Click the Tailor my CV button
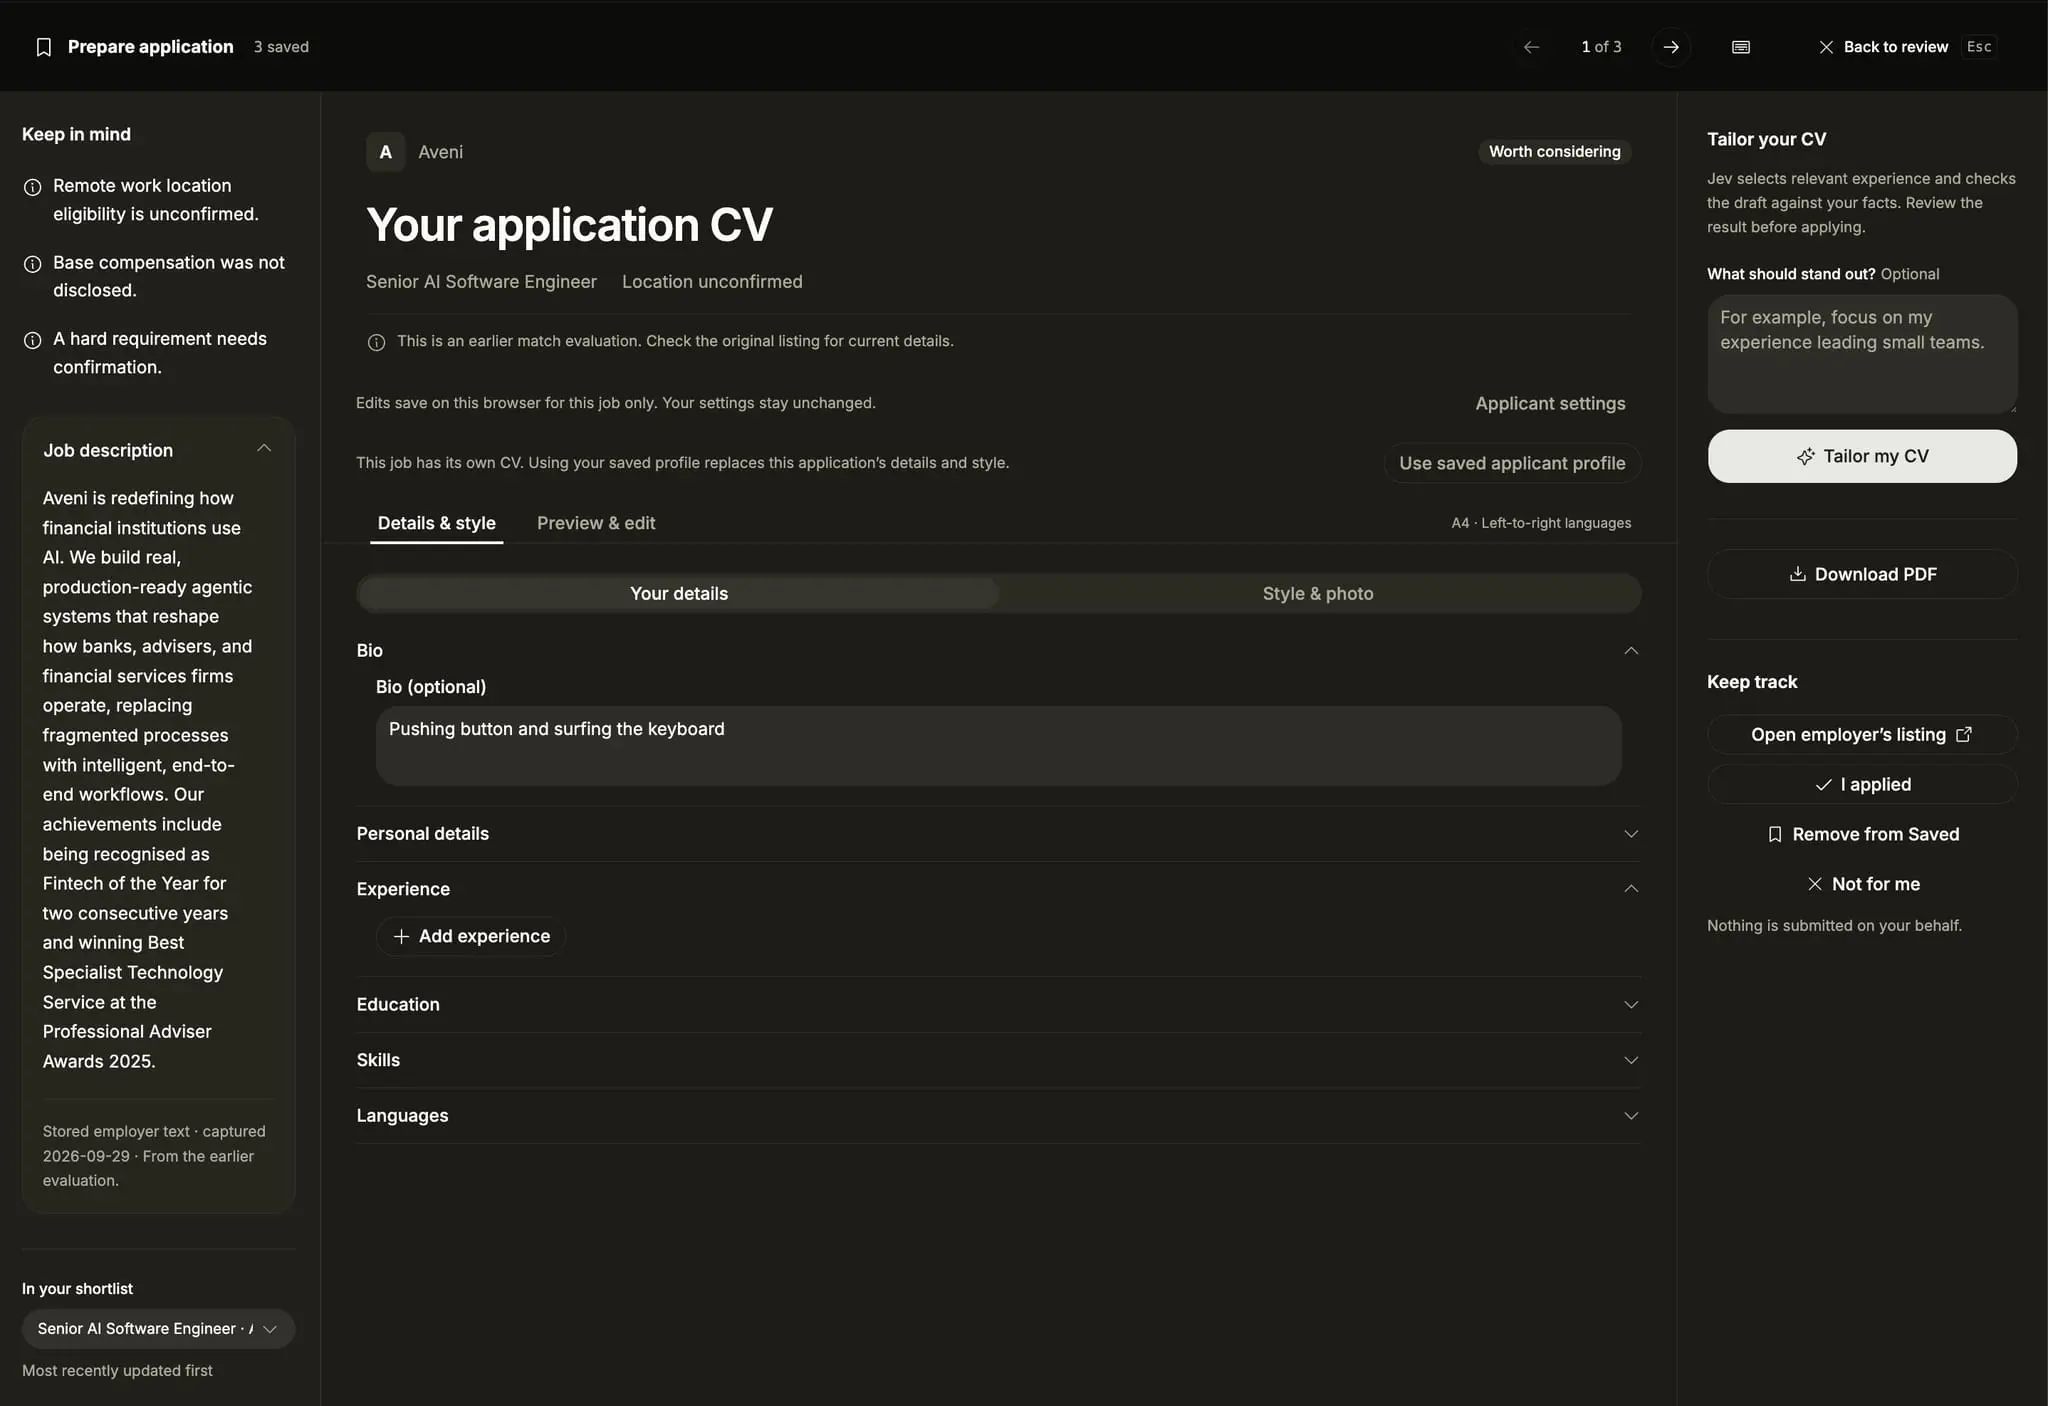 pyautogui.click(x=1862, y=457)
